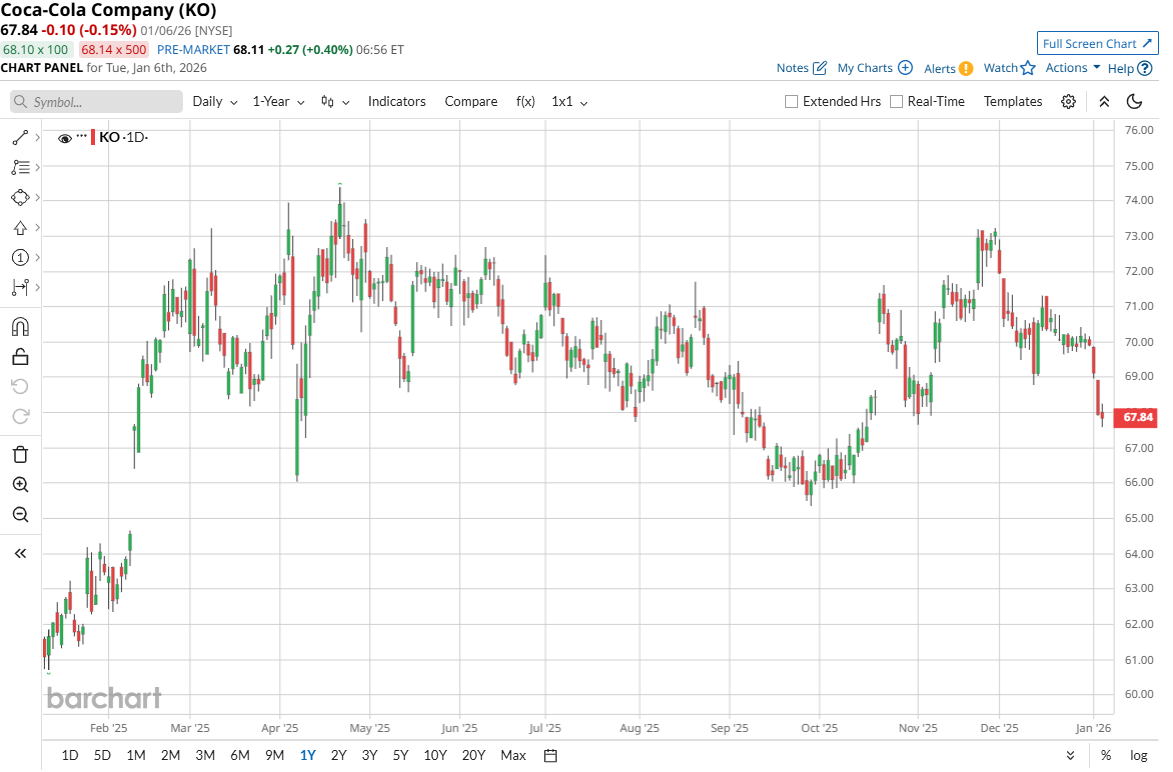Enable the Real-Time checkbox
1173x772 pixels.
(896, 102)
